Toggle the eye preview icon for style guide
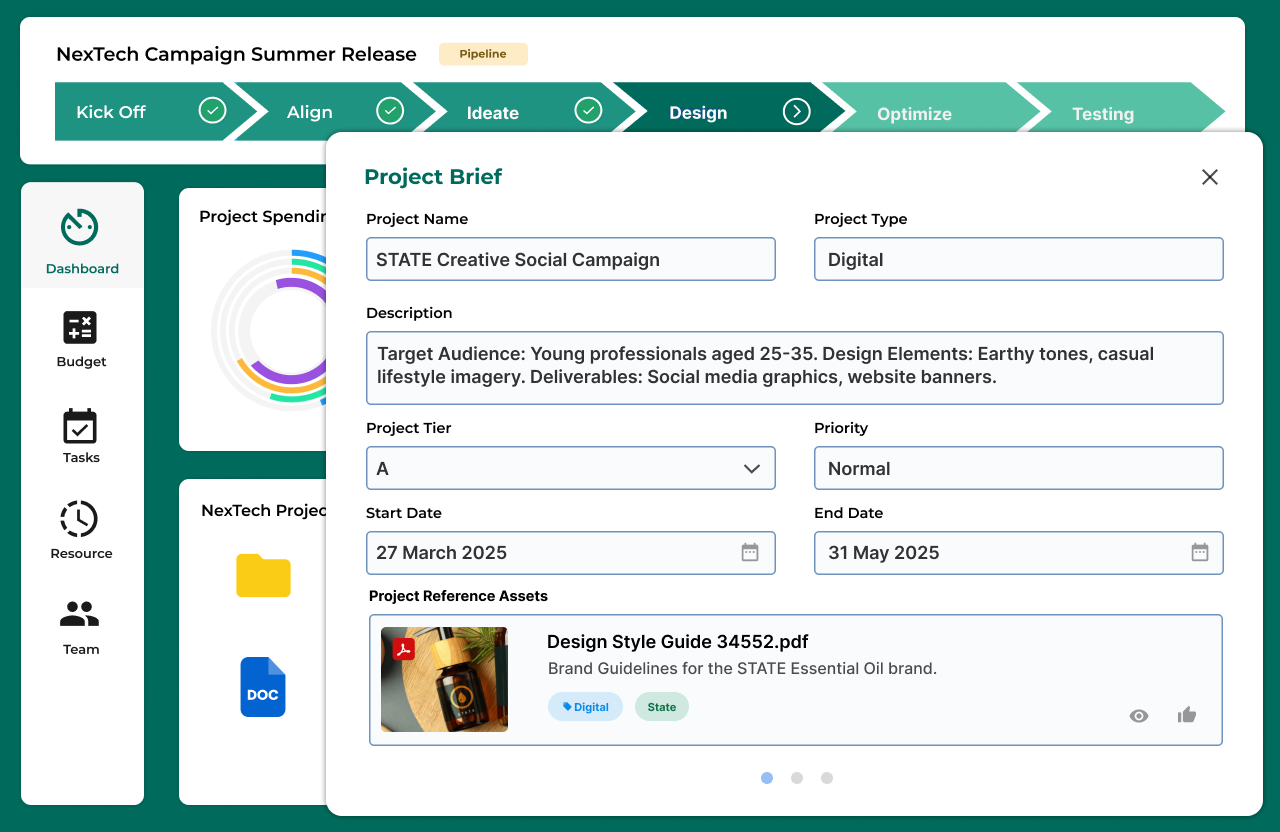1280x832 pixels. pos(1138,716)
